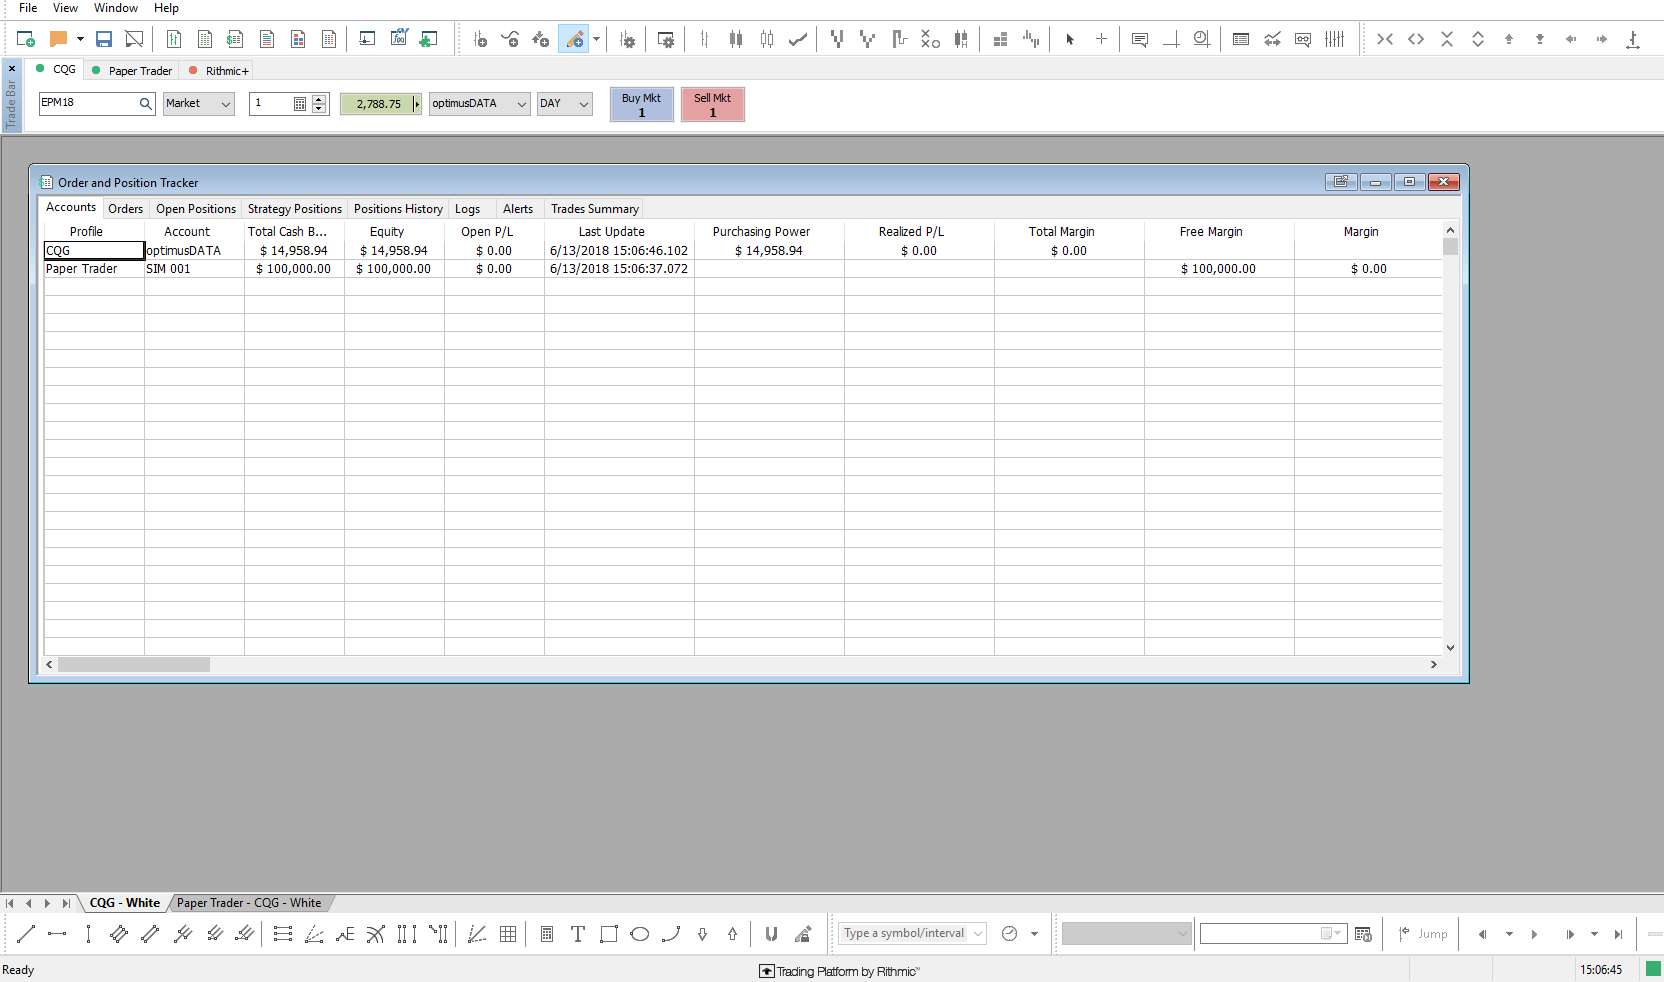This screenshot has height=982, width=1664.
Task: Click the Buy Mkt button
Action: pos(641,104)
